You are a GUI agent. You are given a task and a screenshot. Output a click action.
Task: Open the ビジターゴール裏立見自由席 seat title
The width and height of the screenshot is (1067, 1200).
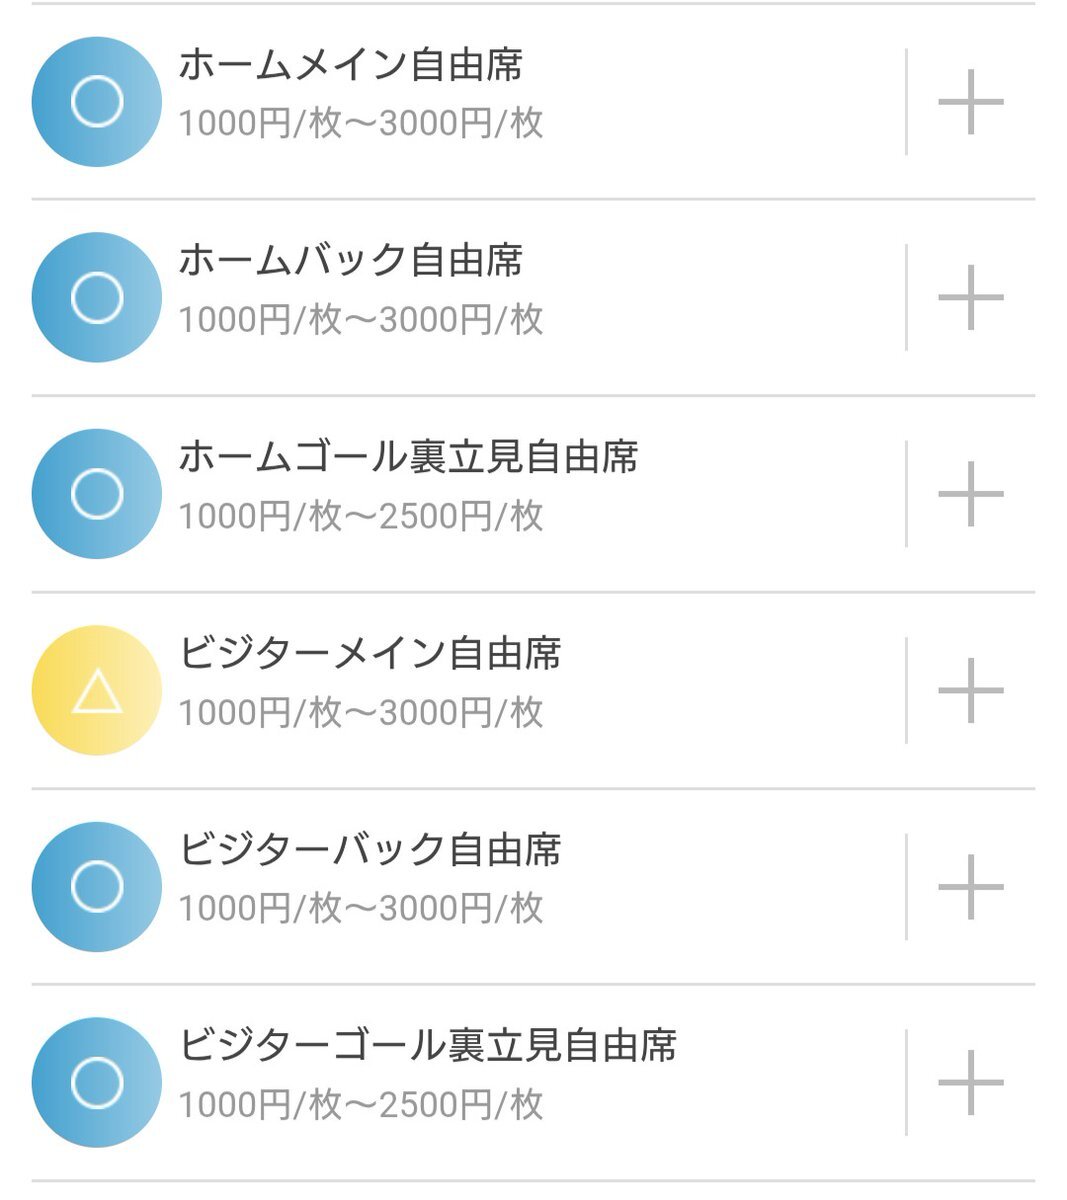(x=428, y=1045)
